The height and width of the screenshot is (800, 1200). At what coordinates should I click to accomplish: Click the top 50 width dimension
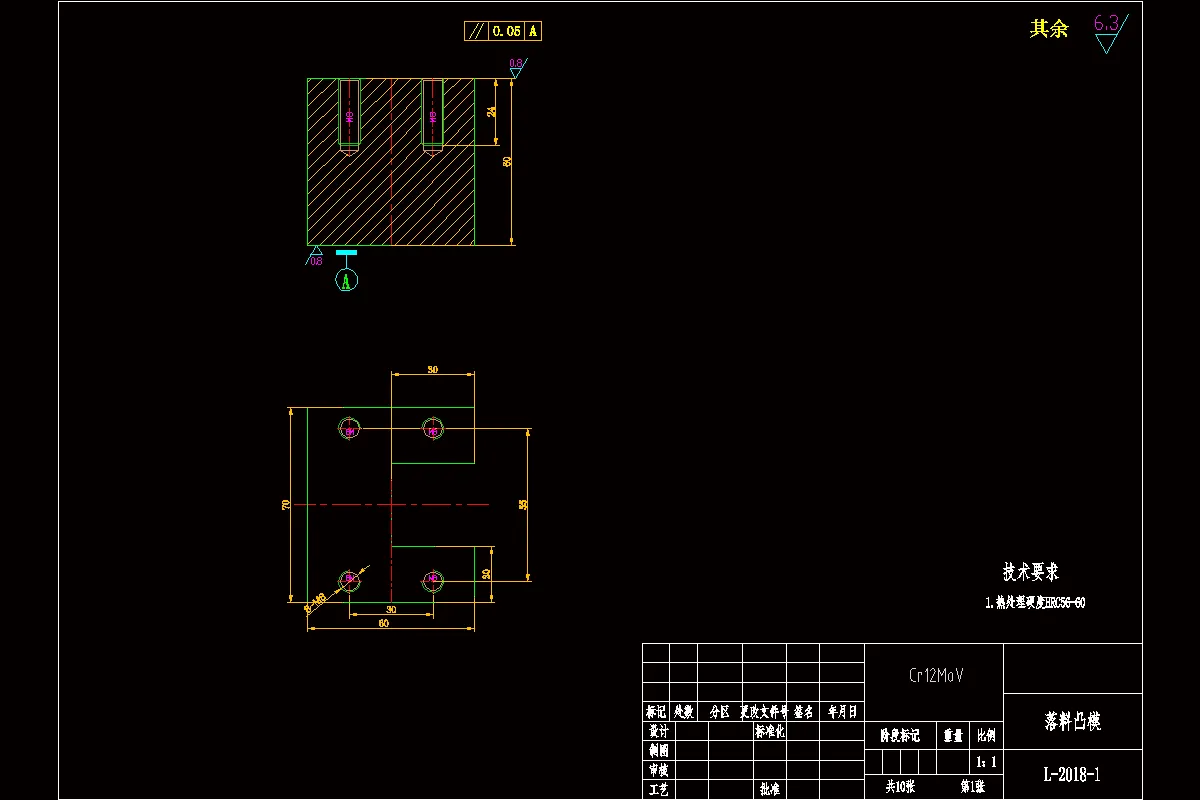(x=432, y=369)
